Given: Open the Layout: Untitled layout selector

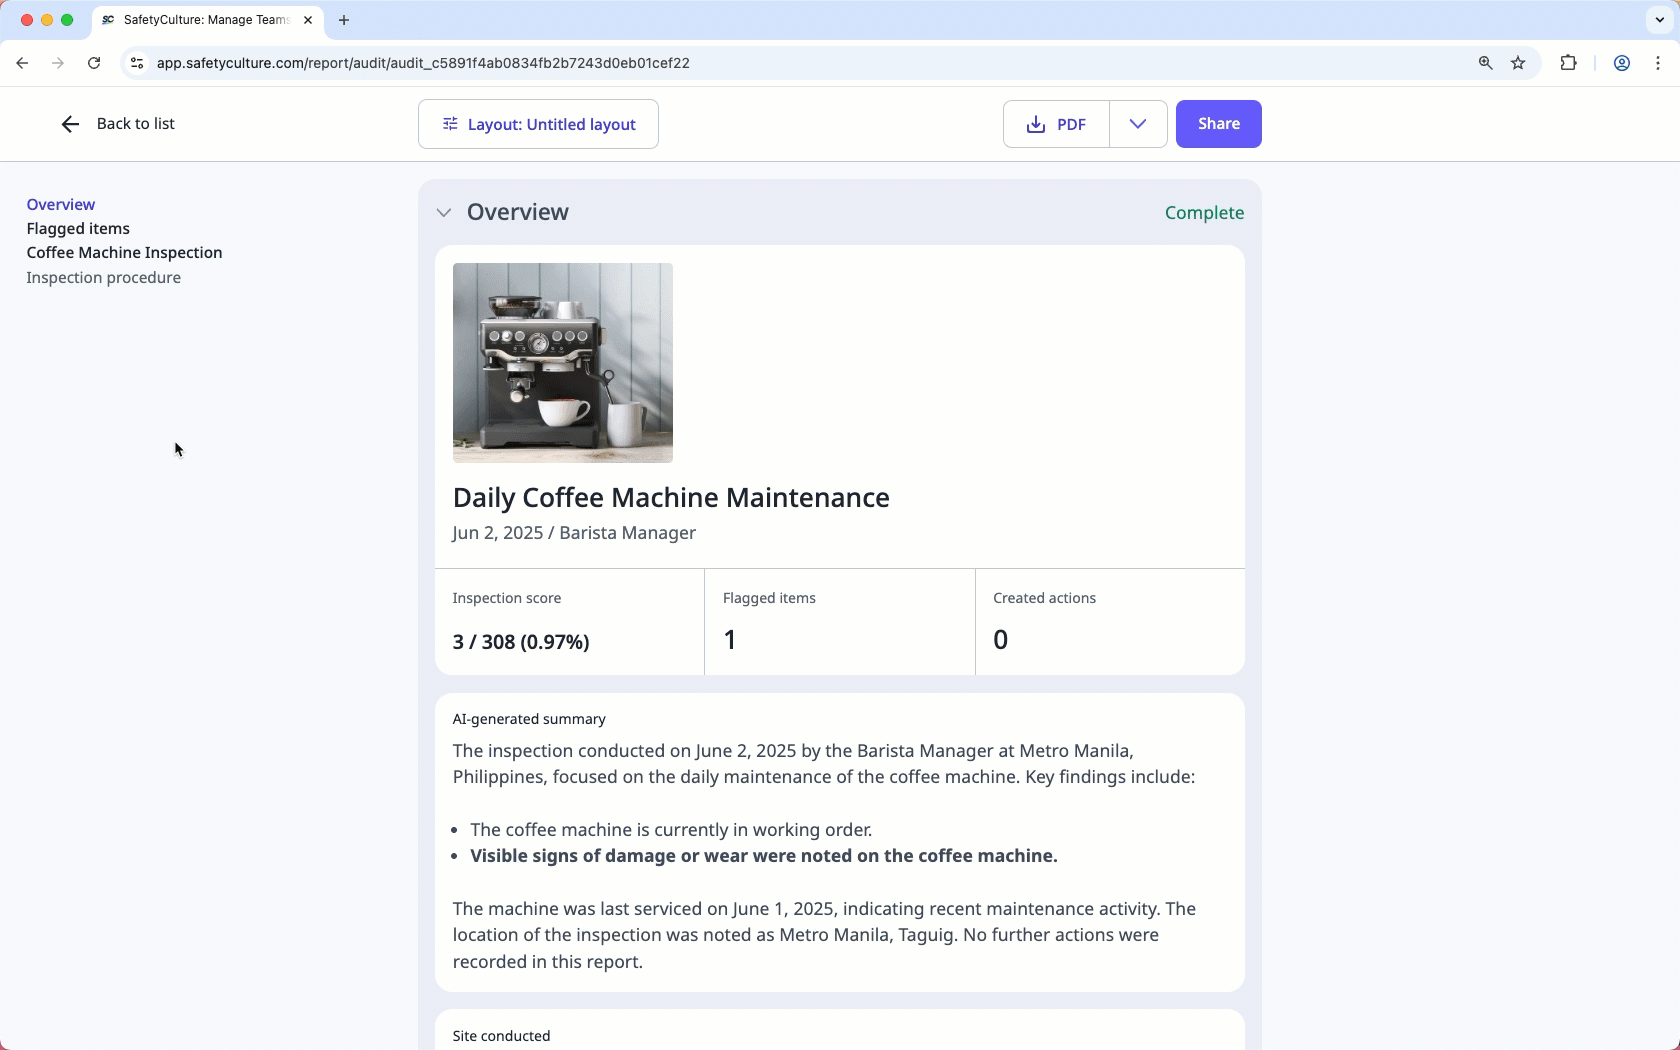Looking at the screenshot, I should pos(538,124).
